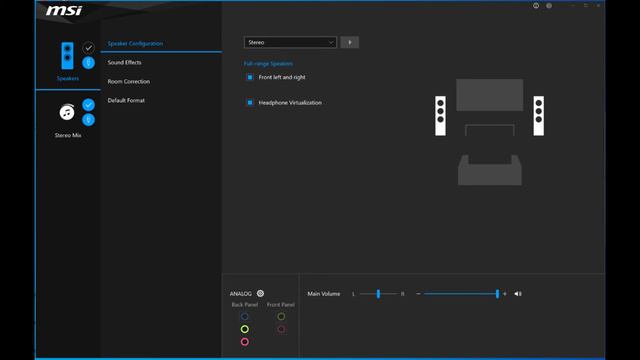Select the Stereo Mix device icon
This screenshot has width=640, height=360.
pos(67,112)
